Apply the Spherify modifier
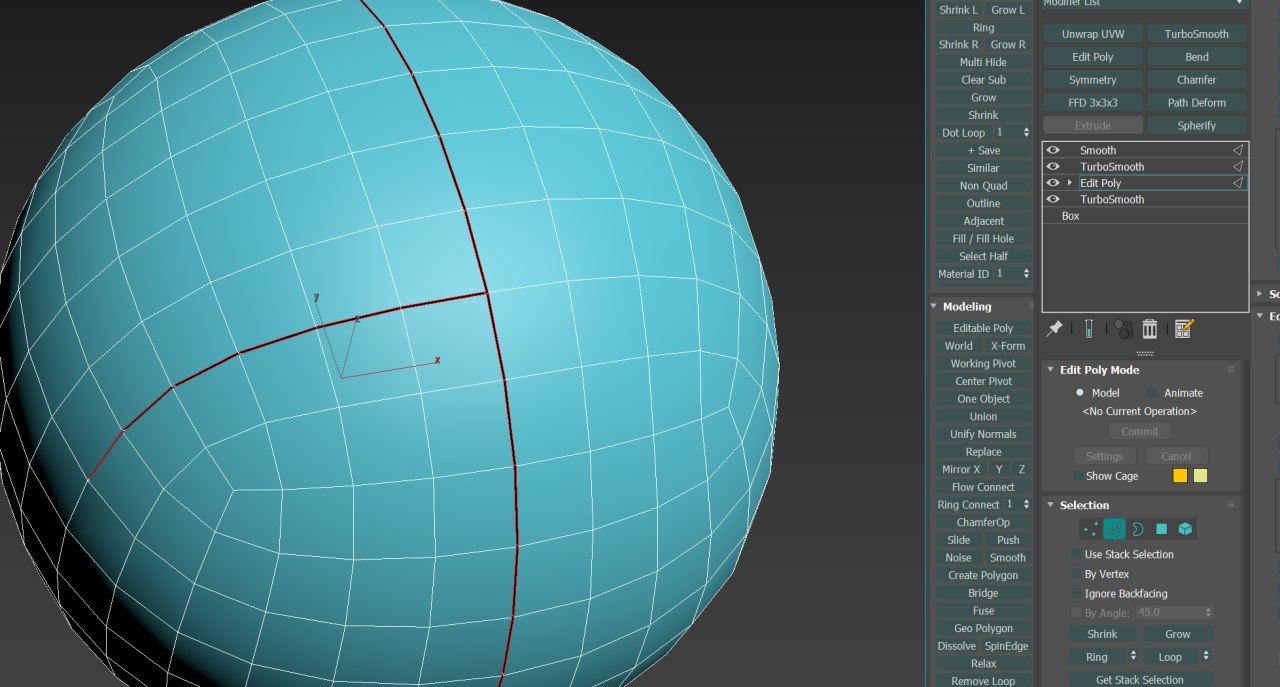1280x687 pixels. tap(1197, 126)
